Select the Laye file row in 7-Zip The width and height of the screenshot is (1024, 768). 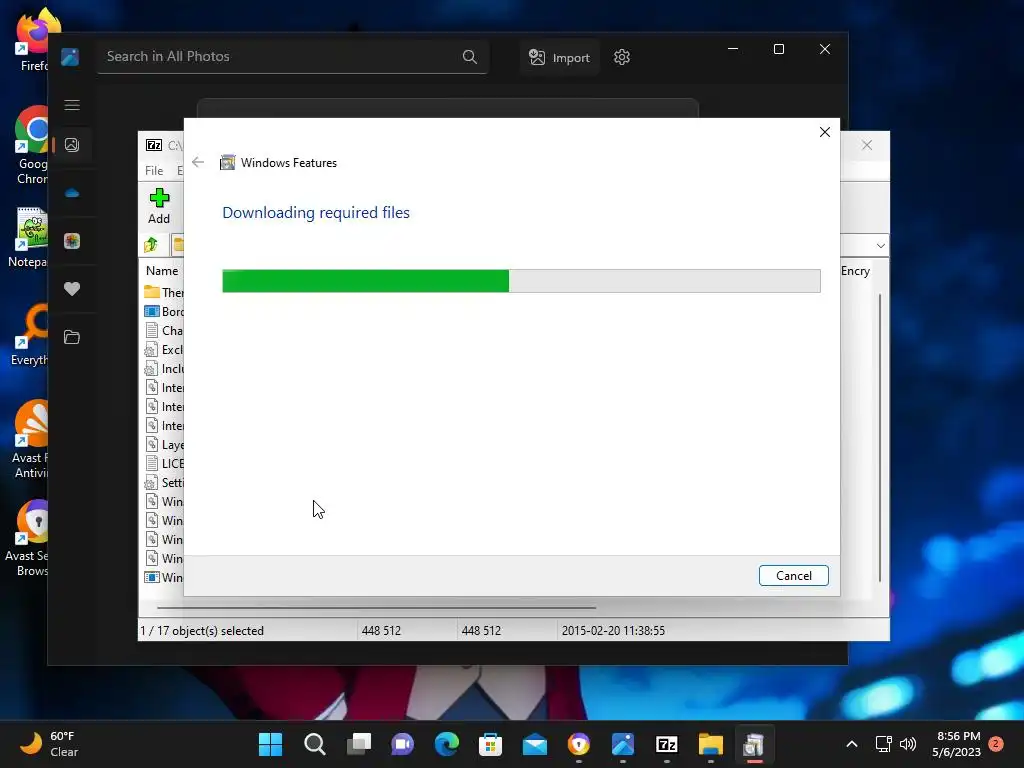pos(163,445)
